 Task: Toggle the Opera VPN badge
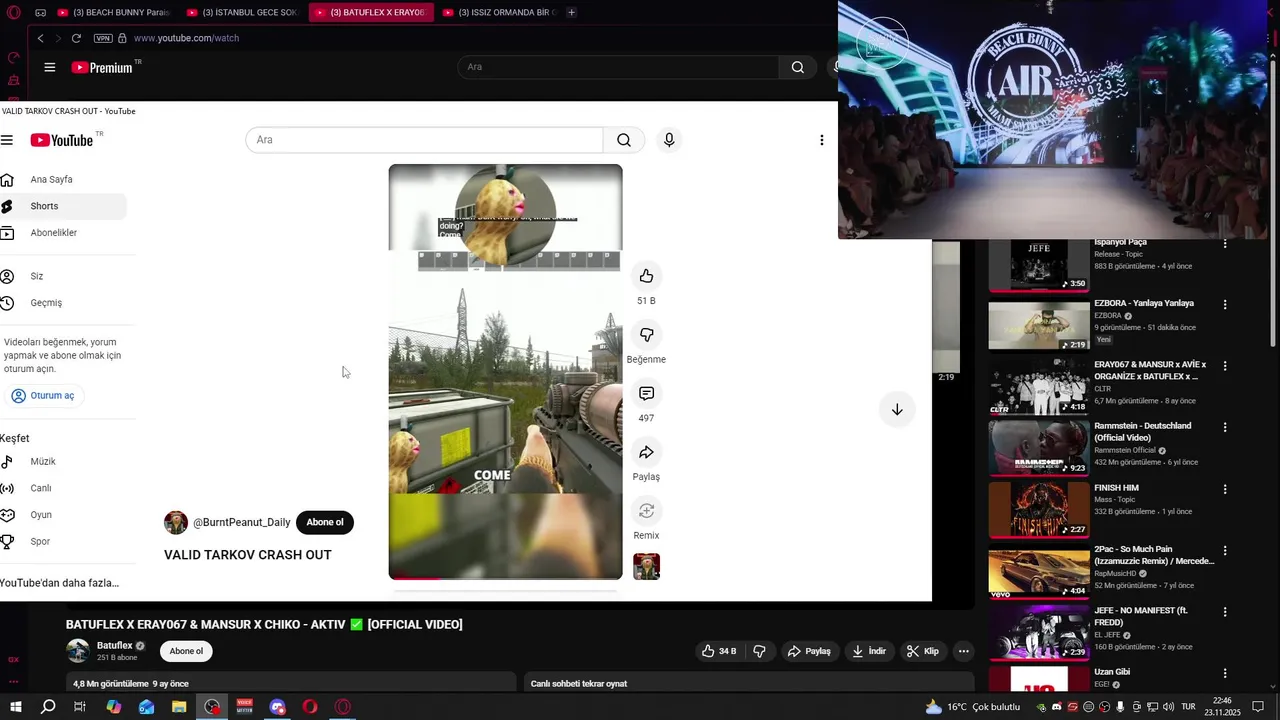click(x=103, y=38)
